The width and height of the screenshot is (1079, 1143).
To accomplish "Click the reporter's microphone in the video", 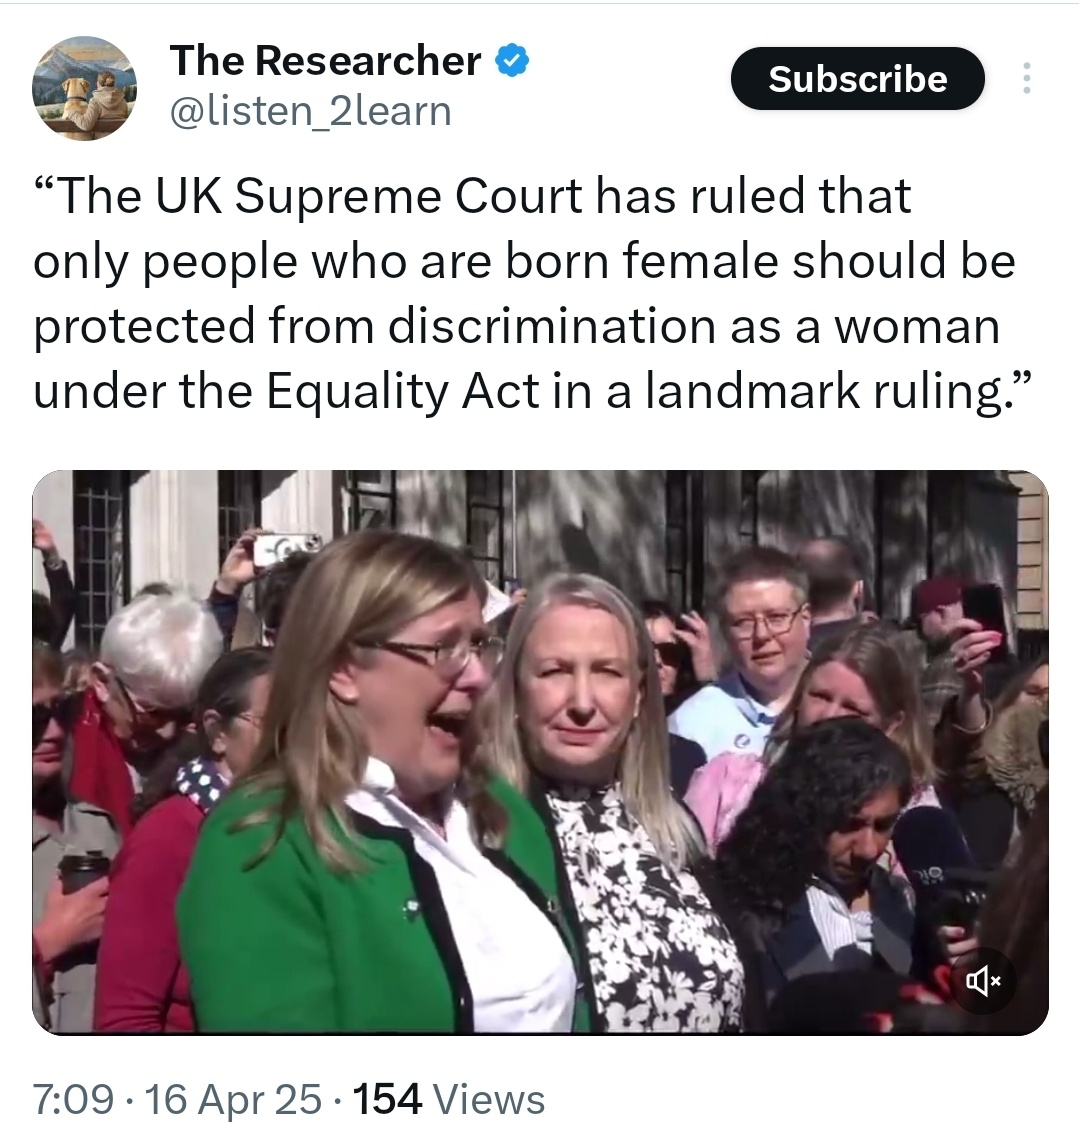I will [x=933, y=860].
